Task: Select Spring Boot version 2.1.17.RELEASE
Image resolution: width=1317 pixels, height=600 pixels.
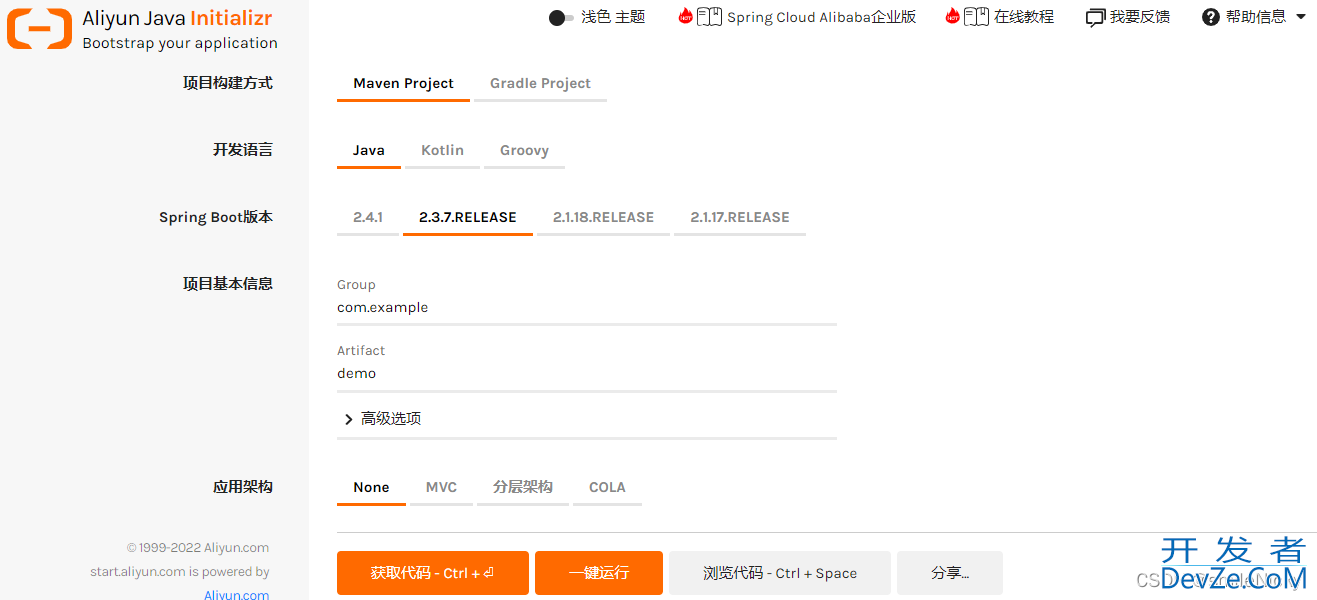Action: [740, 217]
